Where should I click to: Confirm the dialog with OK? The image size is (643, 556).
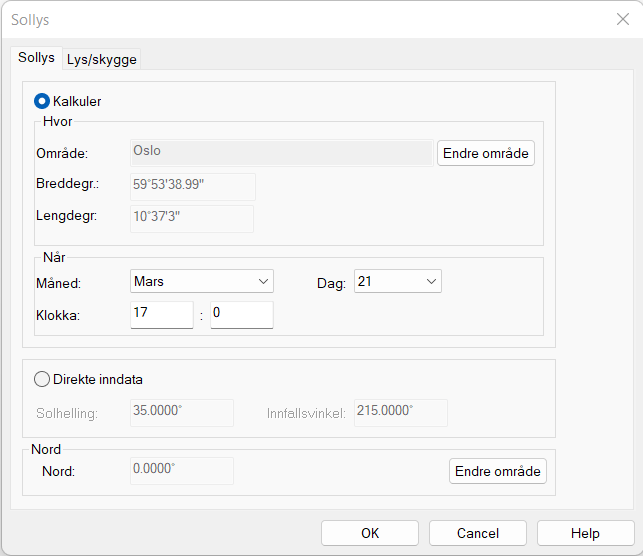tap(370, 533)
